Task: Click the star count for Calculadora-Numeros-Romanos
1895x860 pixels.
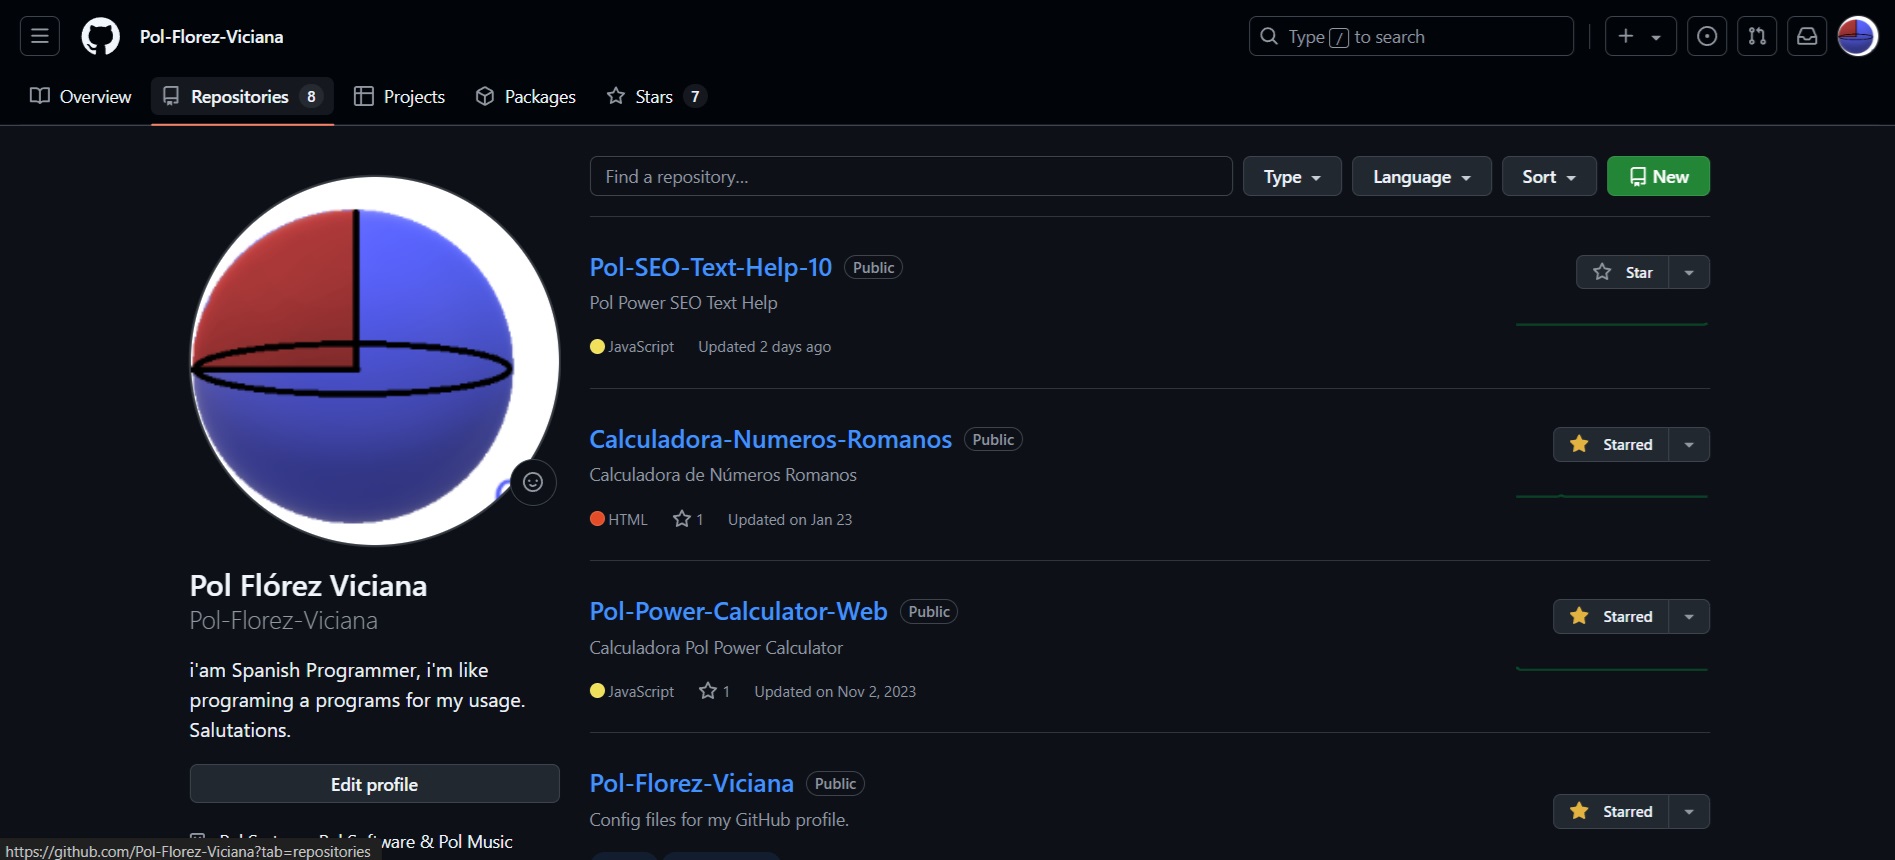Action: pos(688,519)
